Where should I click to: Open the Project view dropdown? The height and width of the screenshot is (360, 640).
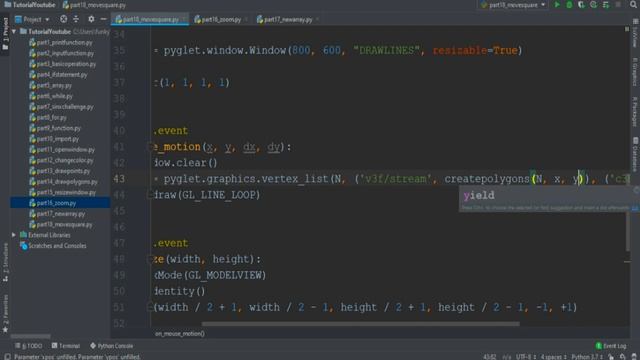coord(32,19)
